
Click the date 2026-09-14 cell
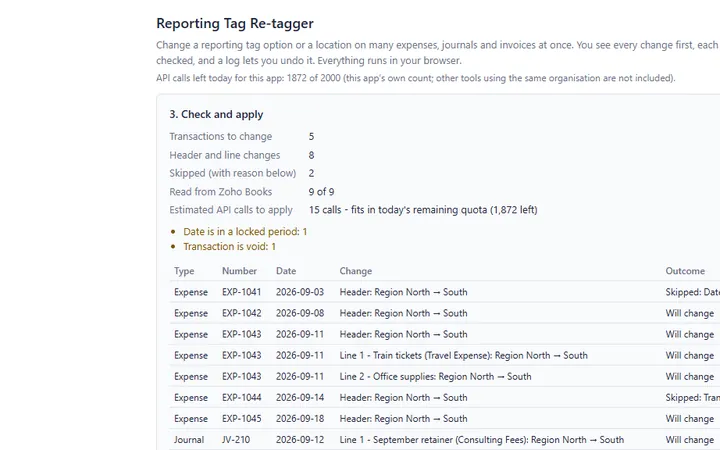[300, 398]
